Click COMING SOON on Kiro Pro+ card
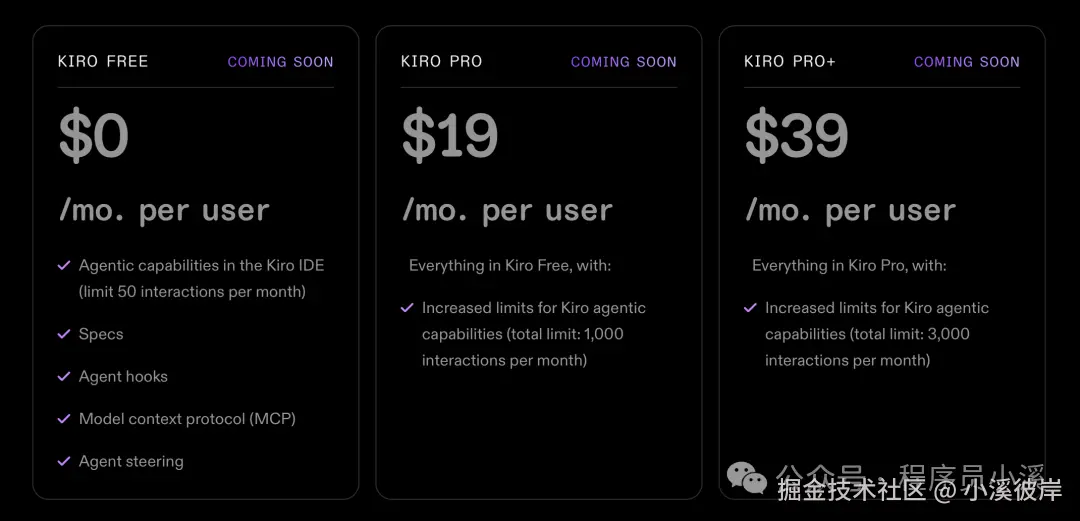 pyautogui.click(x=966, y=62)
